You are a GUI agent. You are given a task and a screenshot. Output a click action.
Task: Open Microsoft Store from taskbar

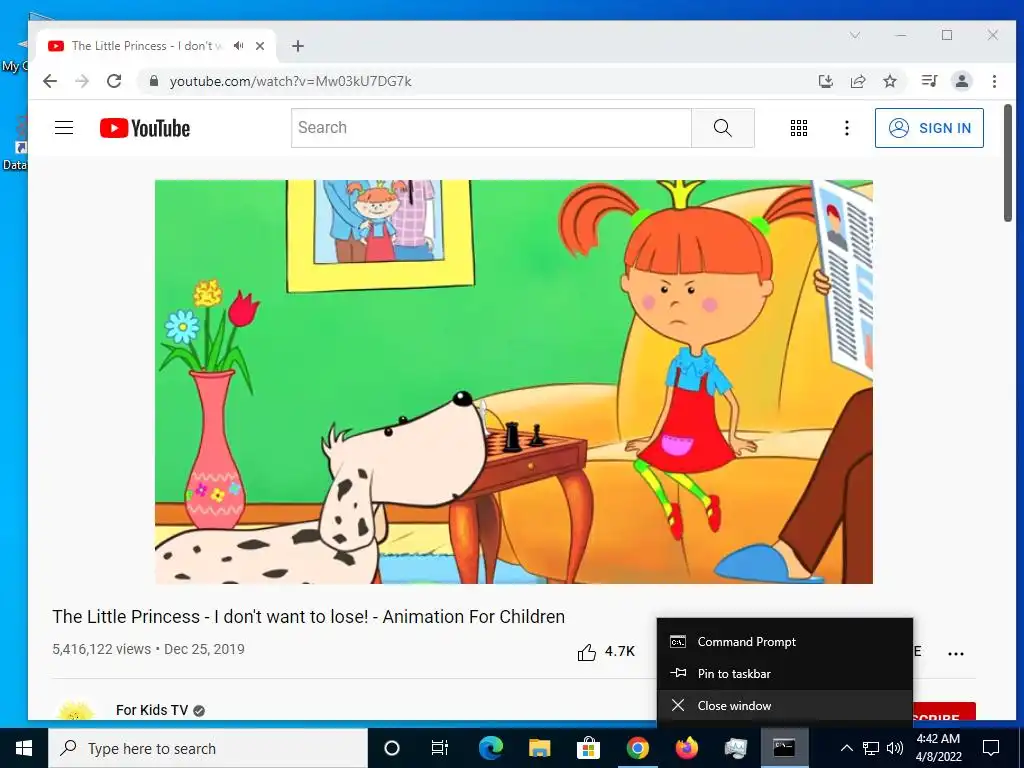tap(588, 748)
